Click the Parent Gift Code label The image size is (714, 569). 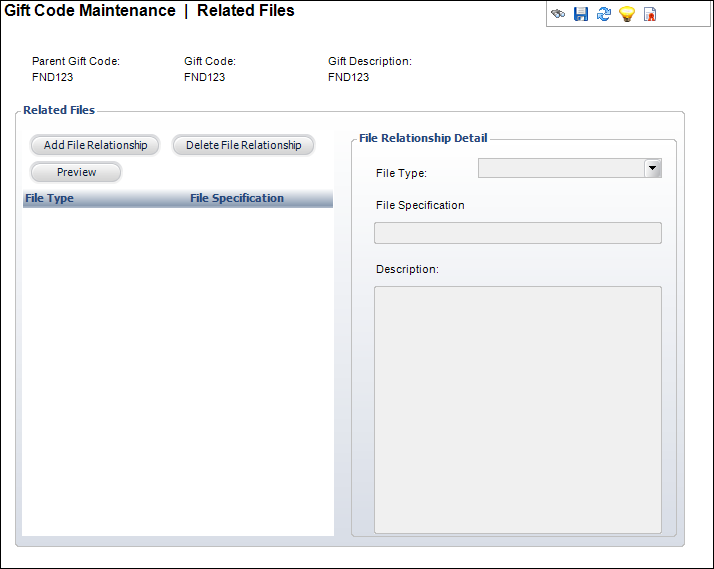coord(76,61)
